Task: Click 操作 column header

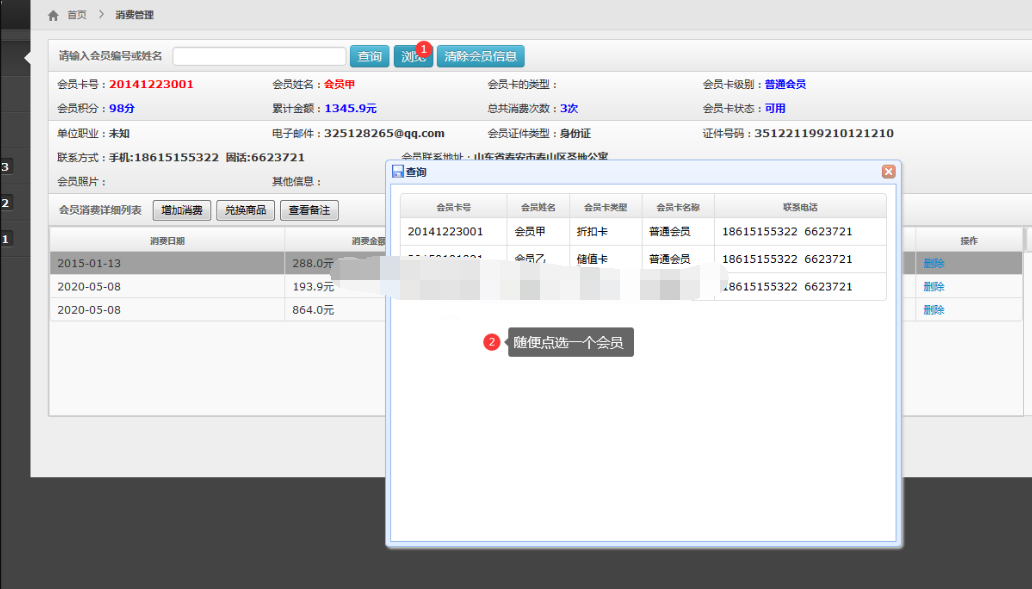Action: tap(969, 241)
